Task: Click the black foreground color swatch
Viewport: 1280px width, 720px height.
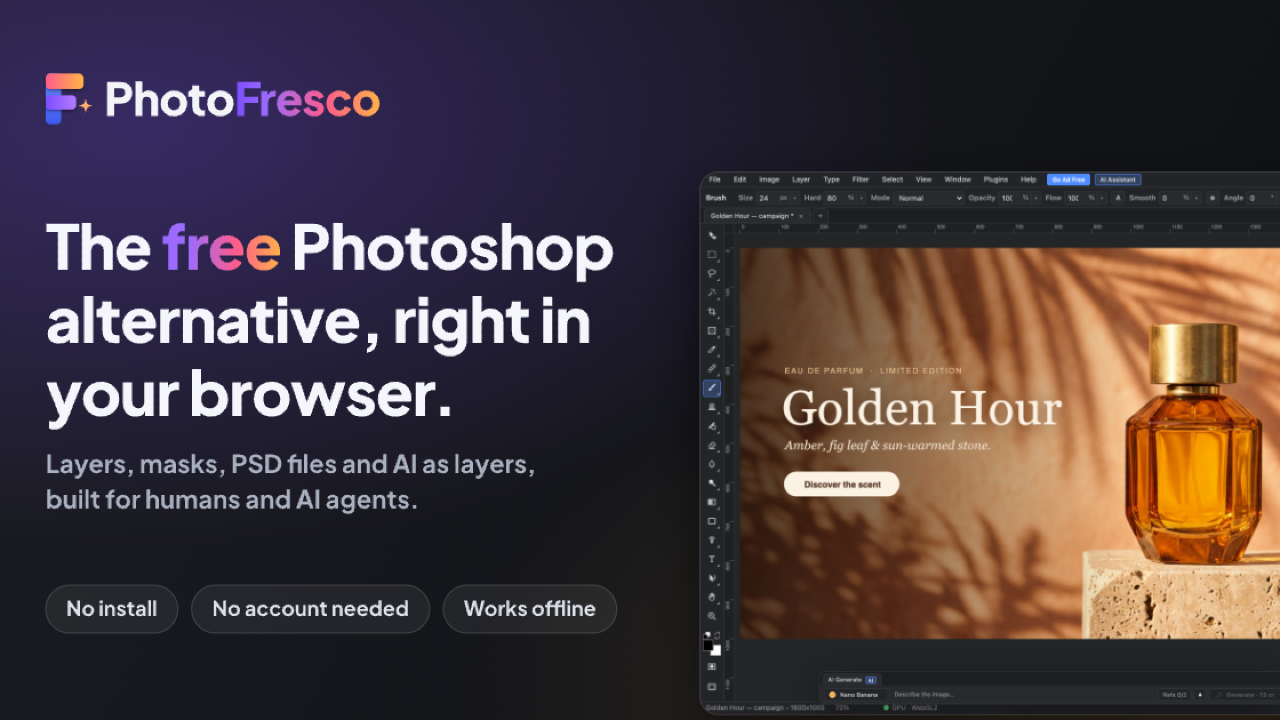Action: click(708, 645)
